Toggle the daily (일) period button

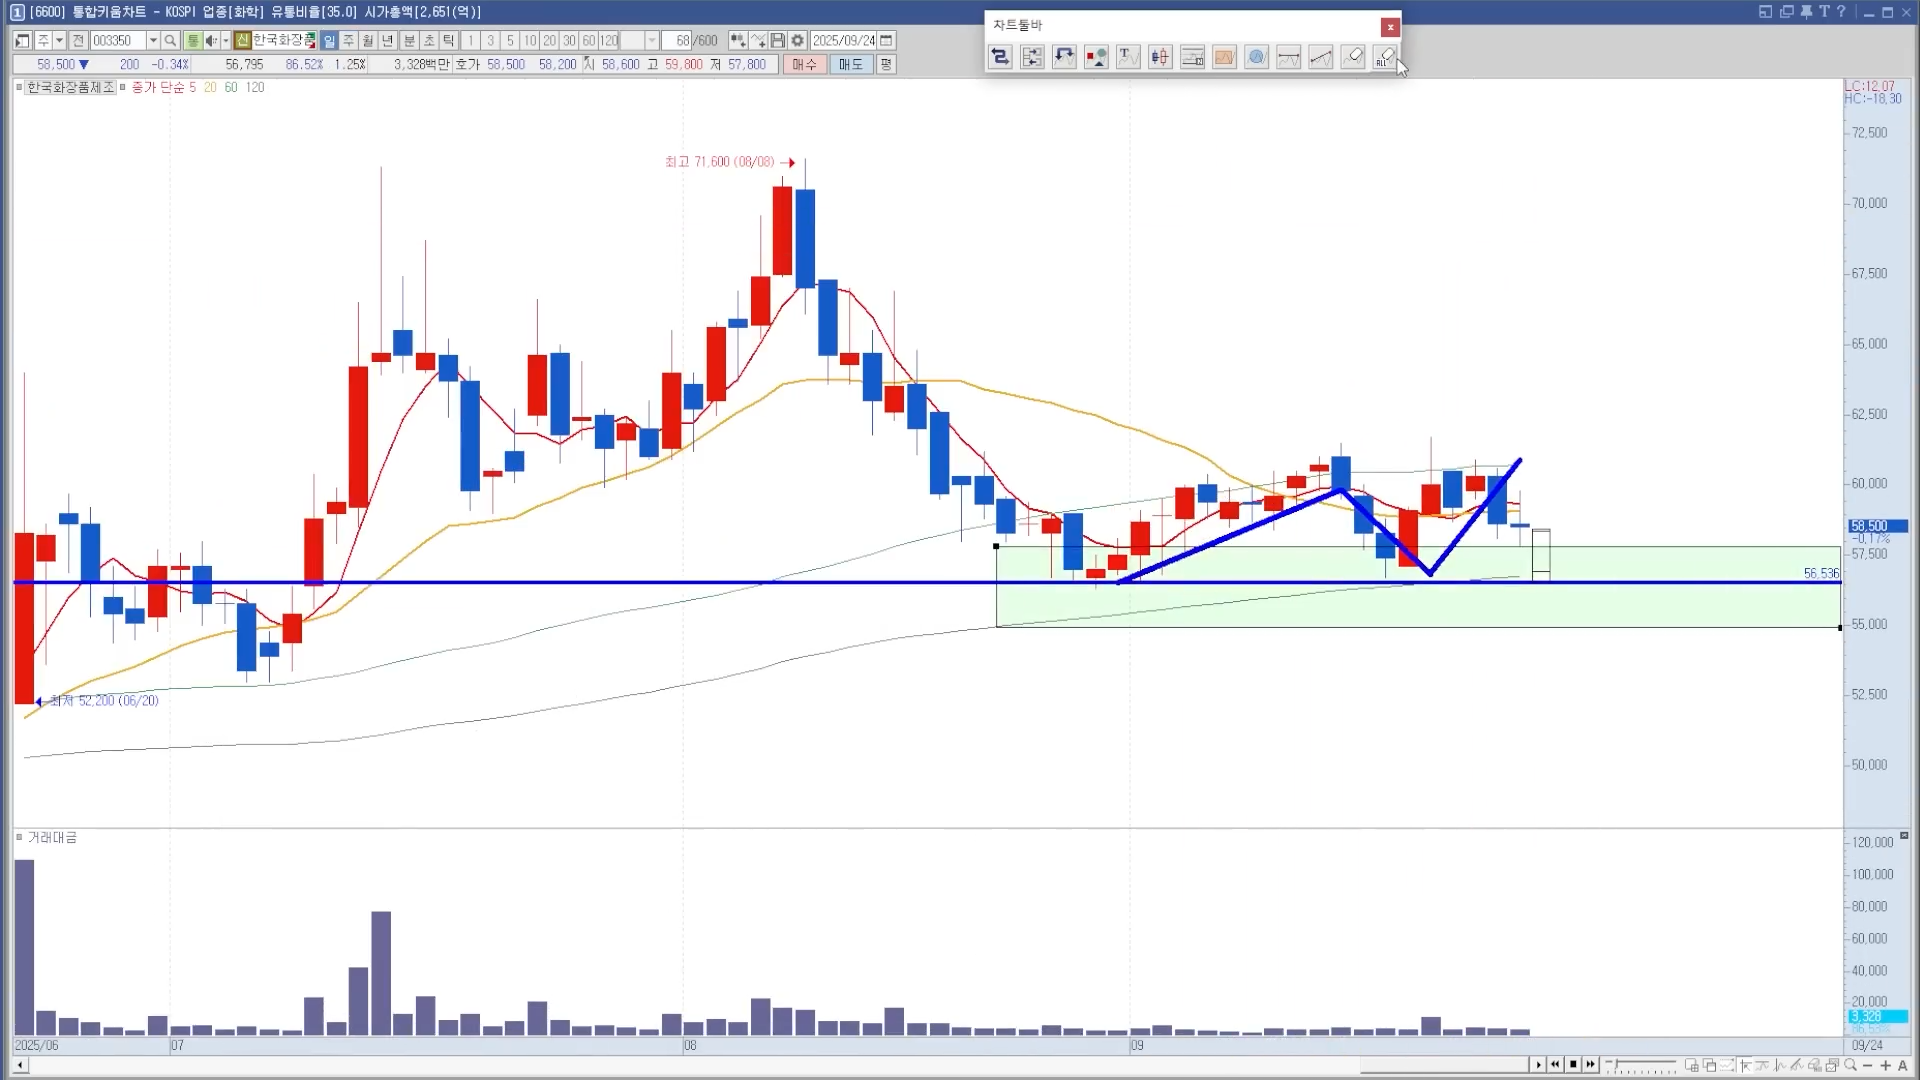click(x=329, y=41)
